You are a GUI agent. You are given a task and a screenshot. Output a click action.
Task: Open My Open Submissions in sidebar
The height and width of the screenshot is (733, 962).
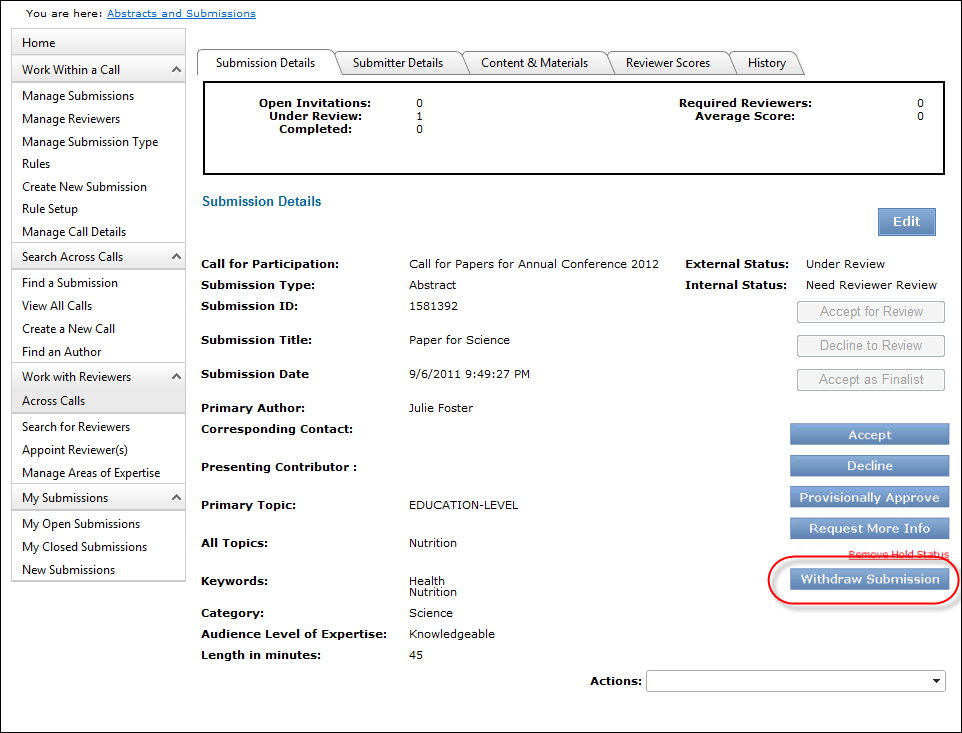[81, 524]
